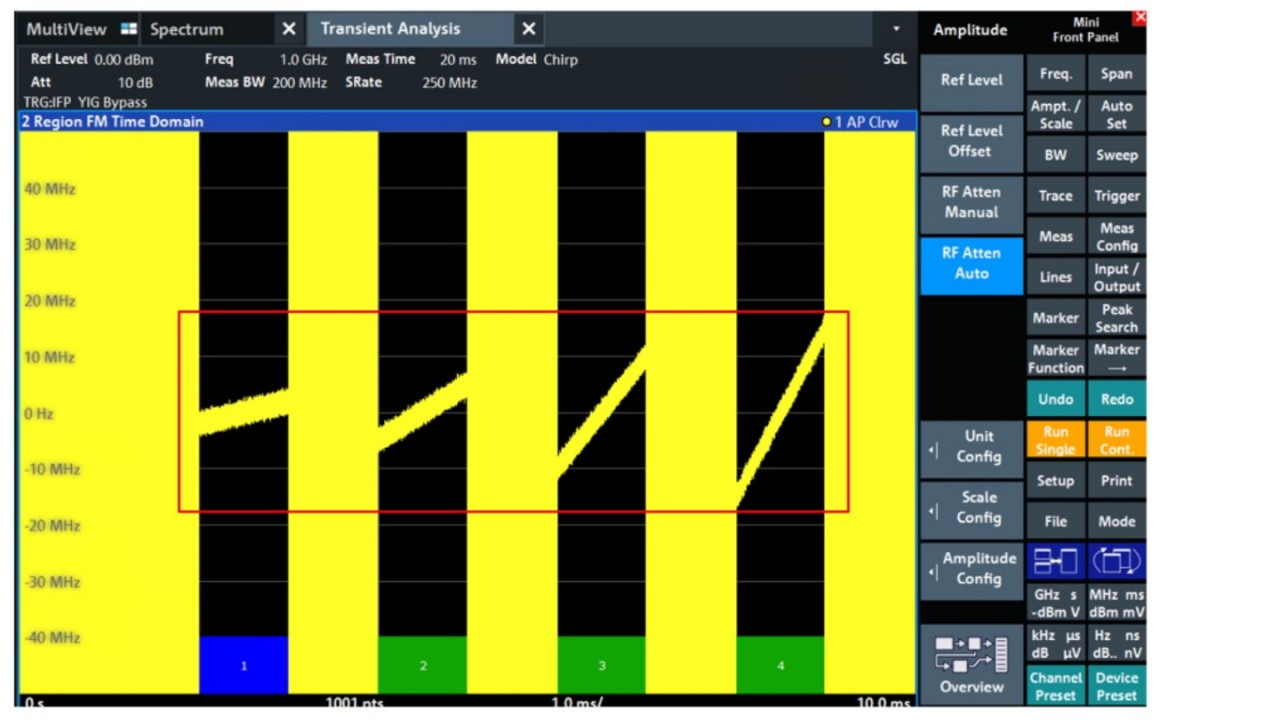Select the GHz s -dBm V unit key
The width and height of the screenshot is (1280, 720).
(x=1055, y=603)
